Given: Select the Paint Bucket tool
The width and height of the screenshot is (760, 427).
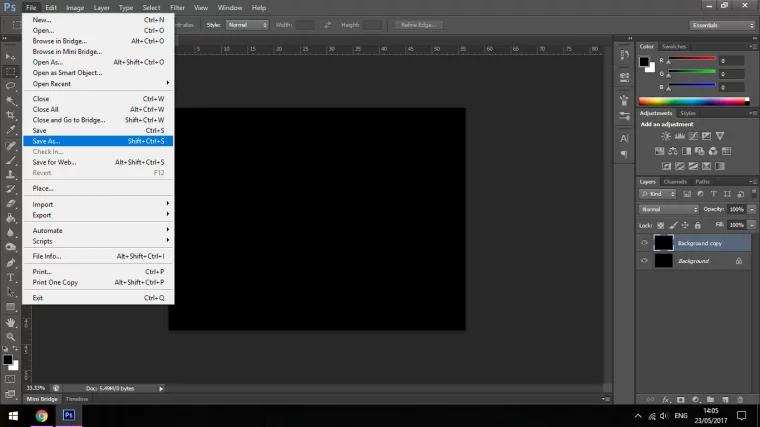Looking at the screenshot, I should pyautogui.click(x=11, y=218).
